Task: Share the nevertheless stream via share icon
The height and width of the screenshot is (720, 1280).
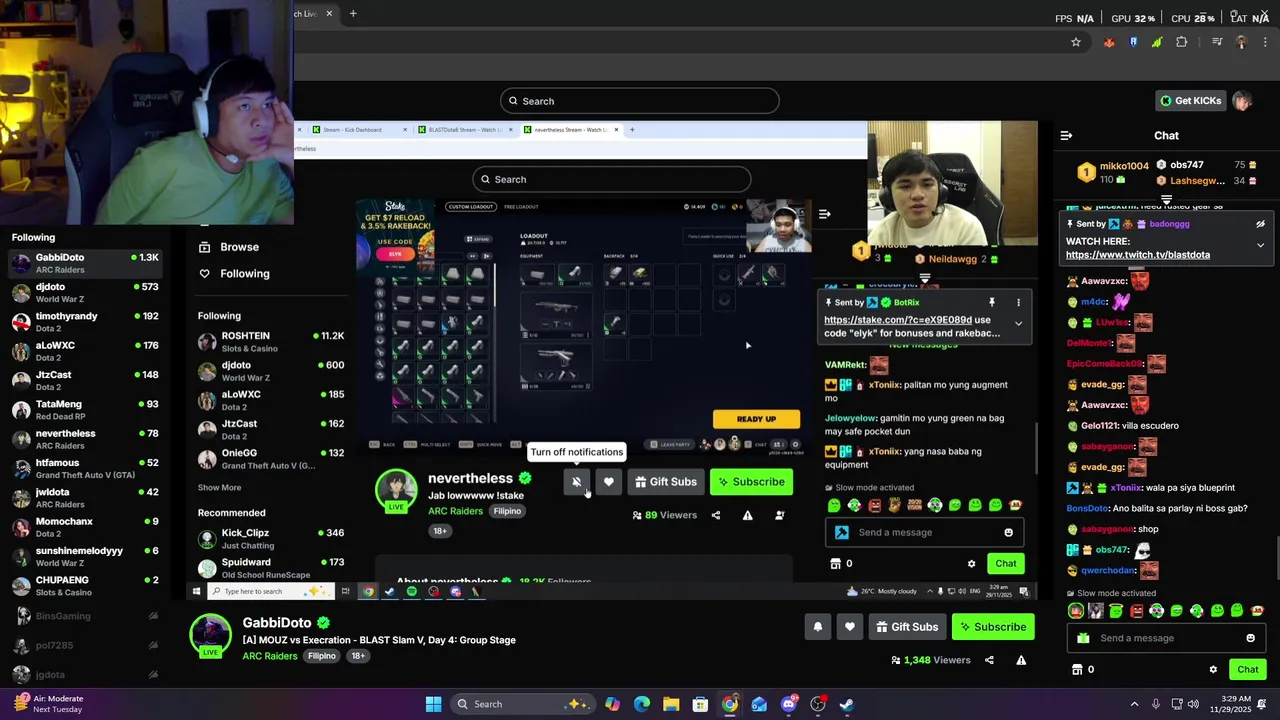Action: tap(716, 515)
